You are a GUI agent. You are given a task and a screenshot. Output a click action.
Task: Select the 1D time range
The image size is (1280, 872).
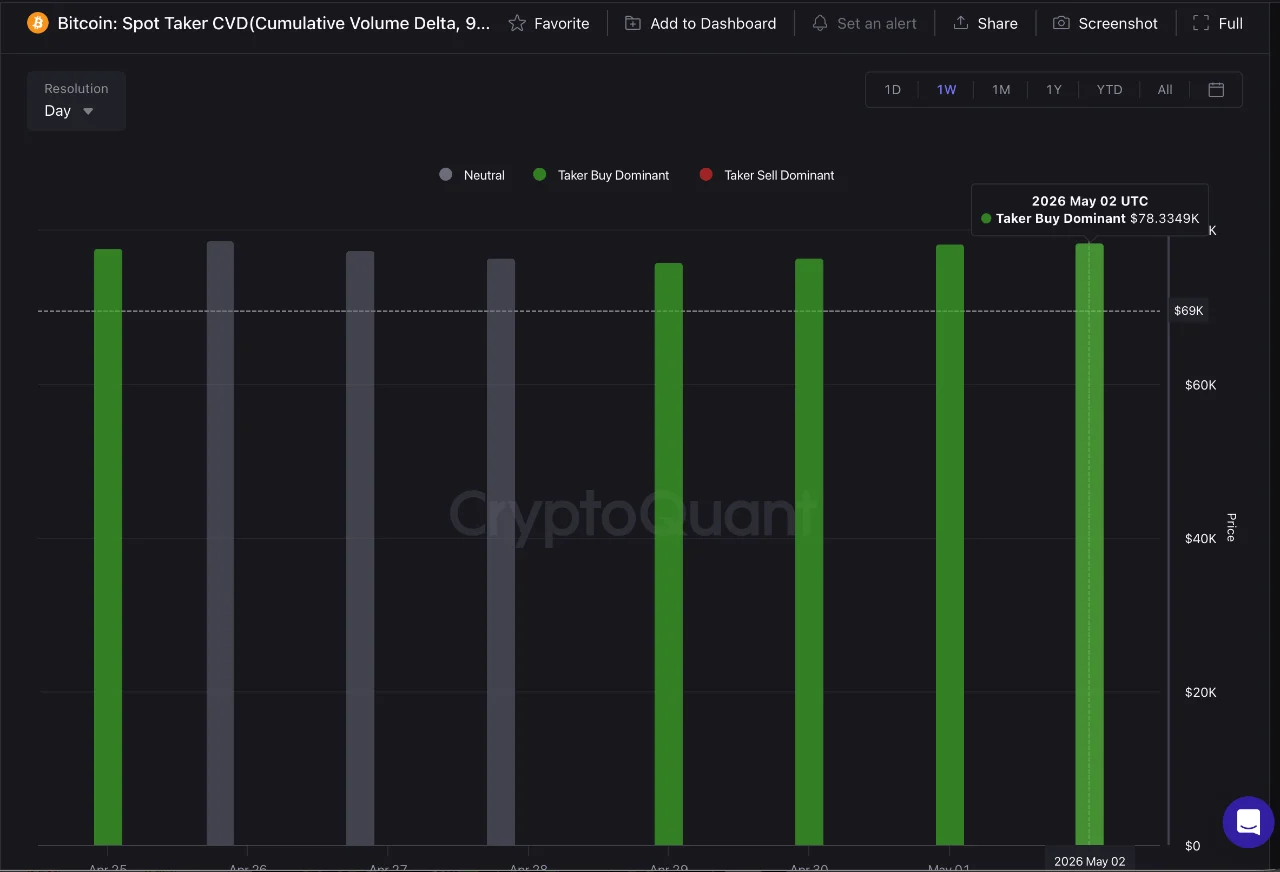click(893, 89)
